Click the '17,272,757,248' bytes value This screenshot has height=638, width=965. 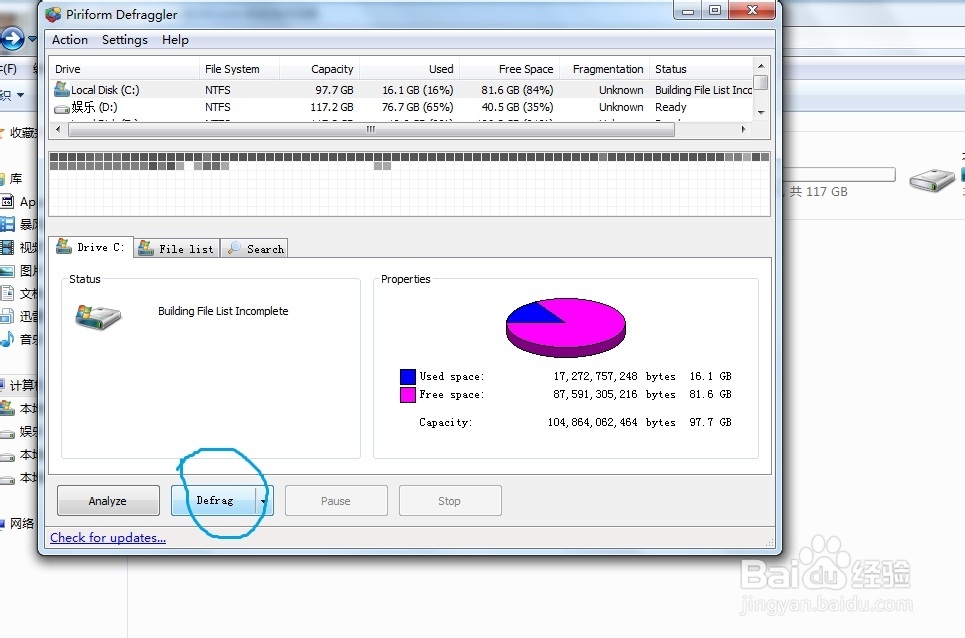[595, 376]
